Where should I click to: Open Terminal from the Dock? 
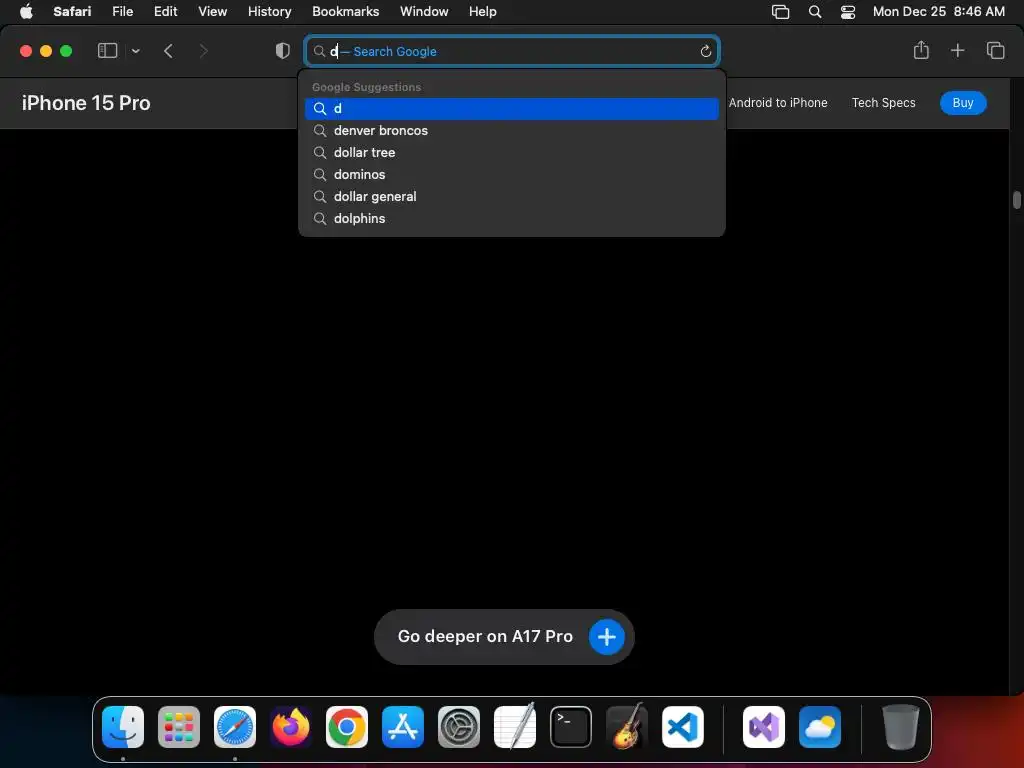tap(571, 727)
